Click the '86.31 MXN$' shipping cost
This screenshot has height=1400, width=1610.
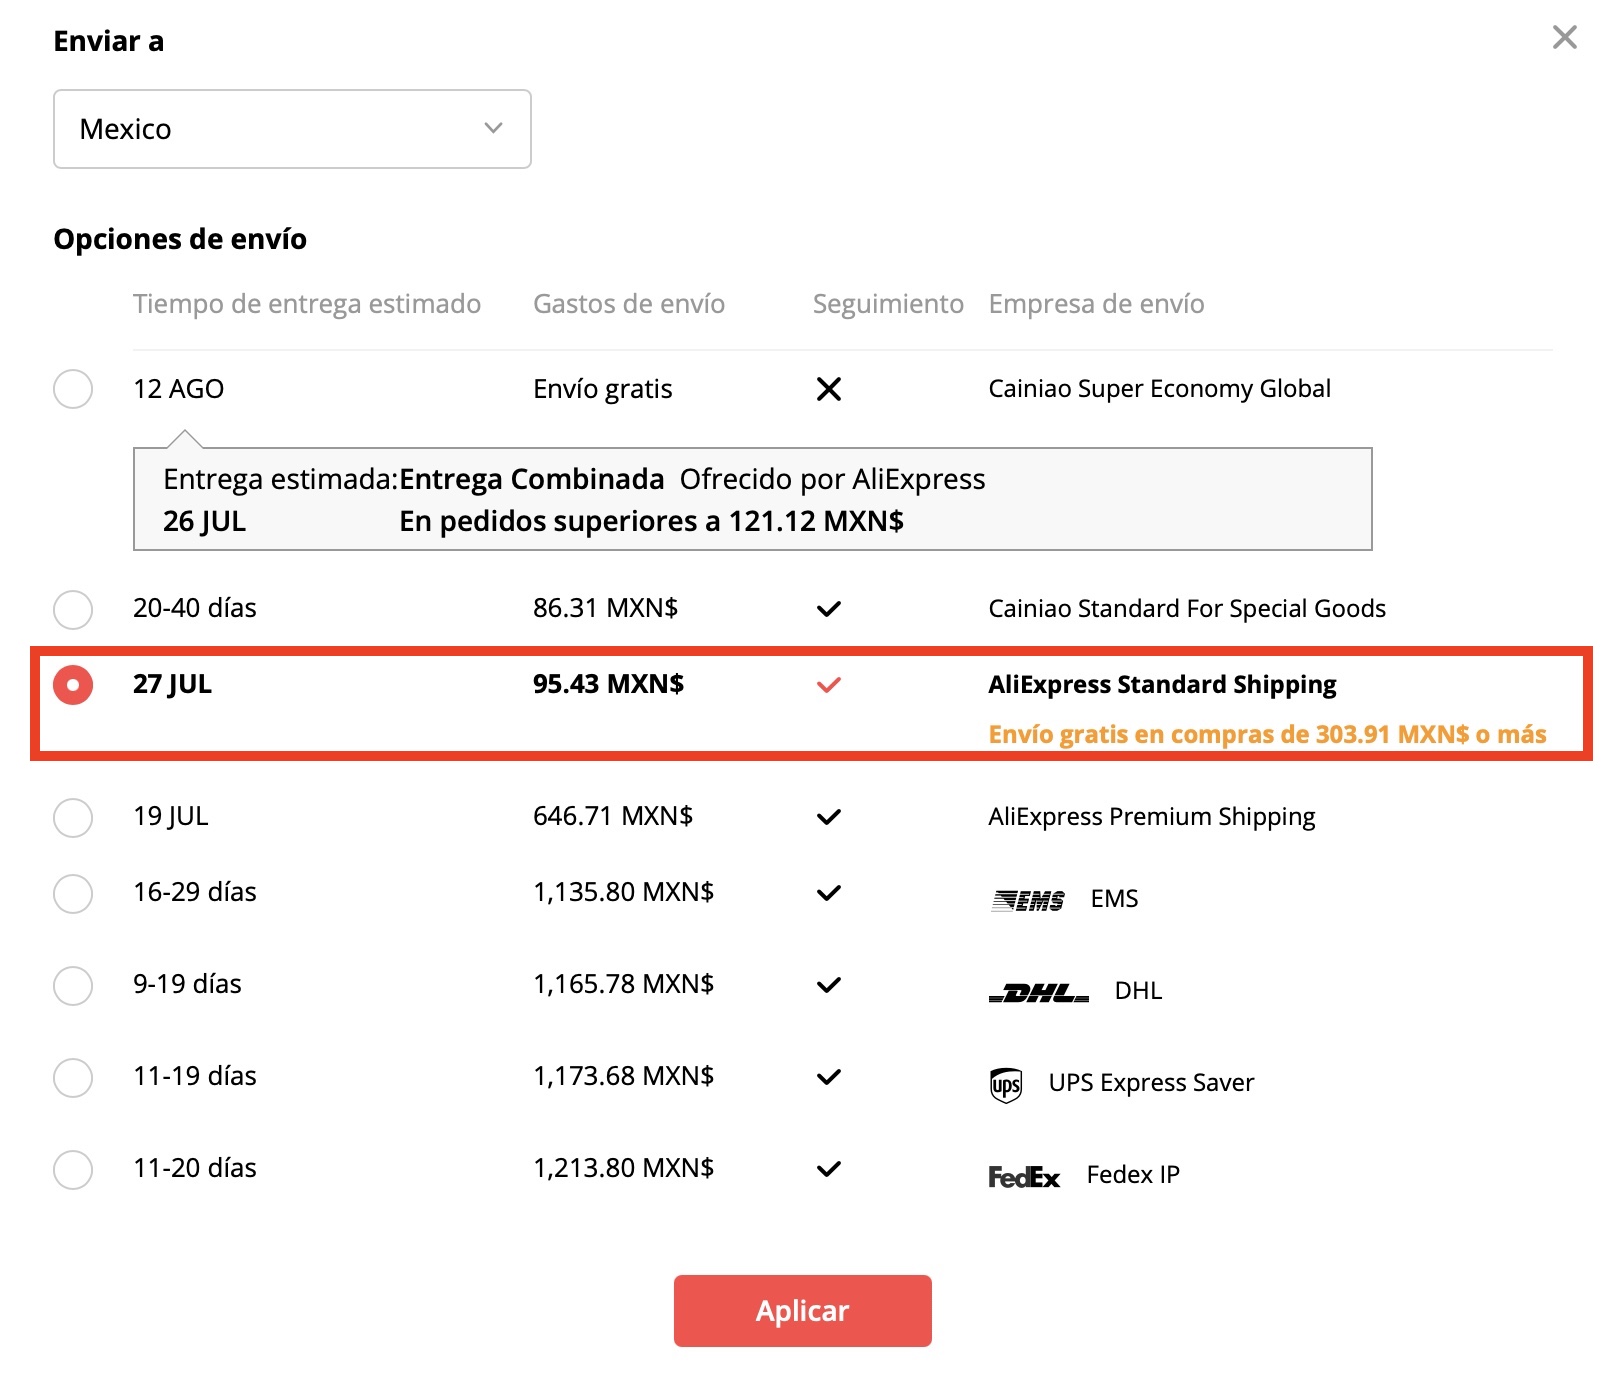pos(606,608)
